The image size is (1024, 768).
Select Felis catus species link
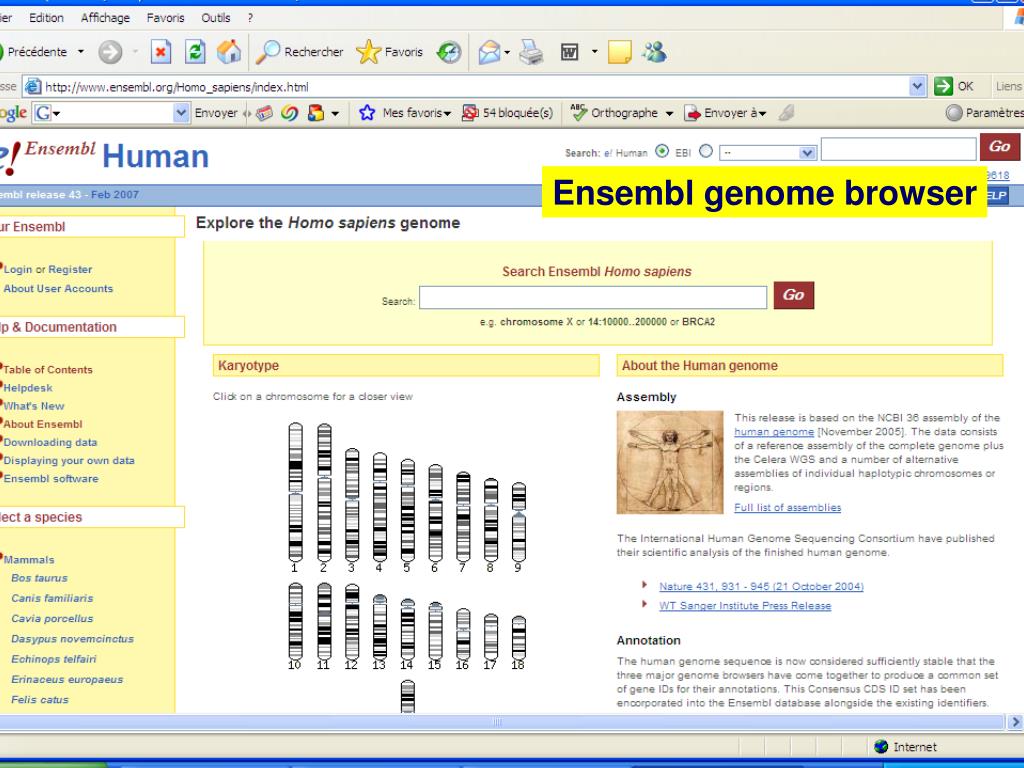pos(40,699)
